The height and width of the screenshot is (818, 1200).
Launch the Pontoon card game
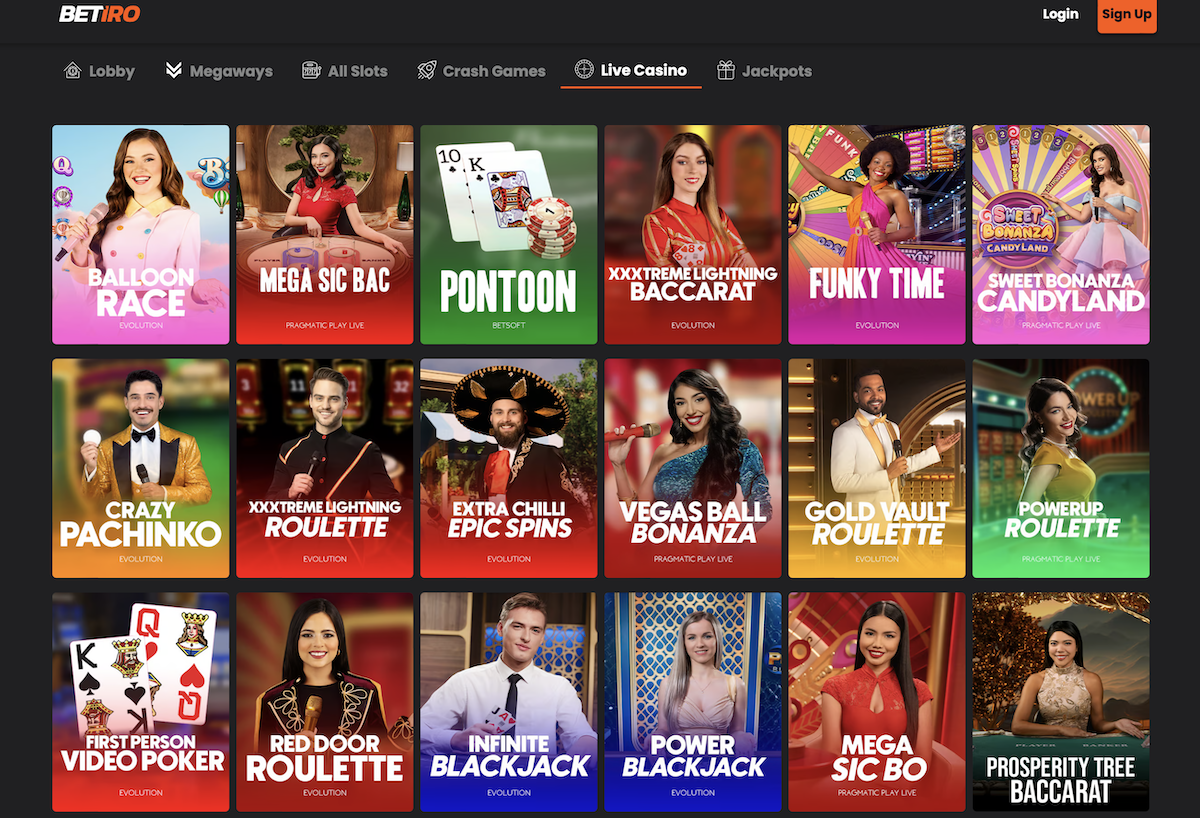509,234
